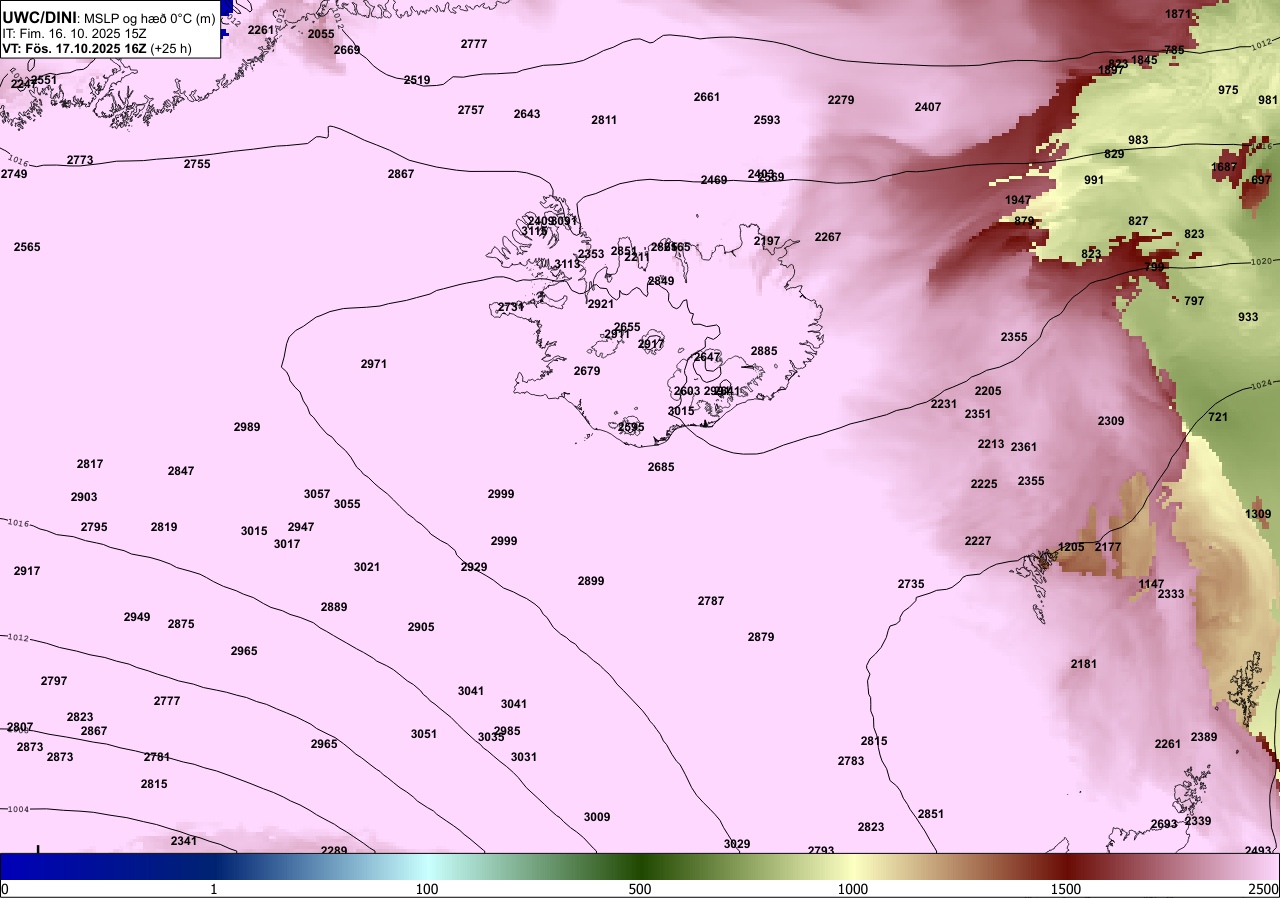Click the value 2773
Screen dimensions: 1280x898
[80, 160]
